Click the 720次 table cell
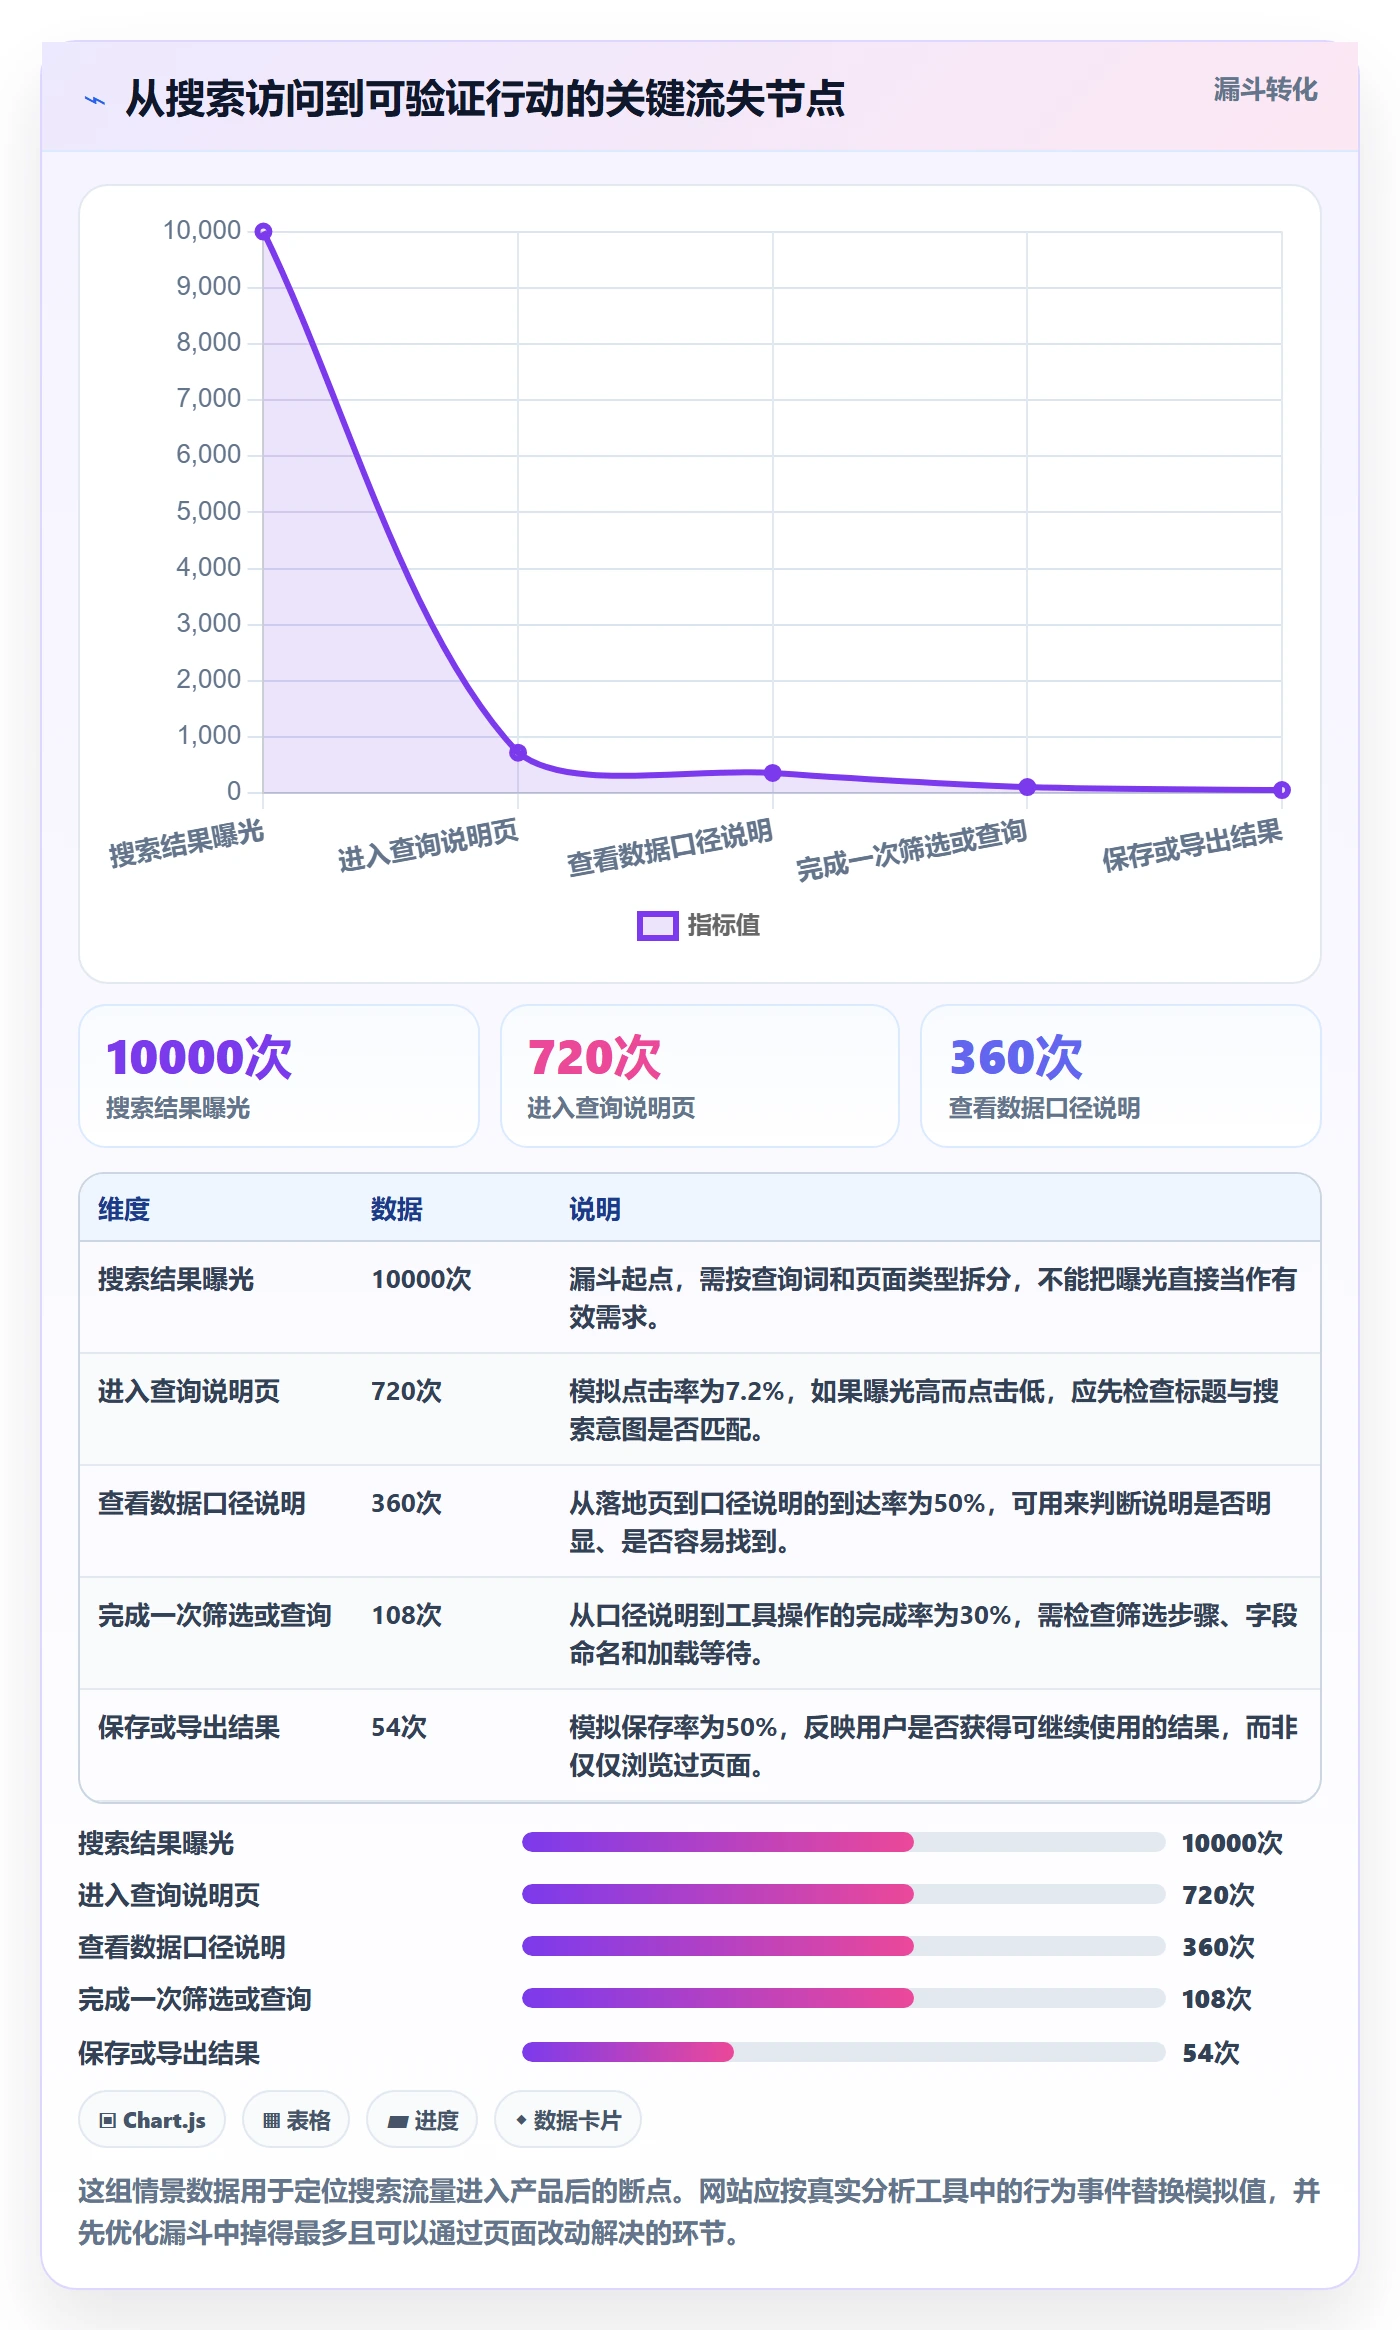This screenshot has width=1400, height=2330. (407, 1391)
